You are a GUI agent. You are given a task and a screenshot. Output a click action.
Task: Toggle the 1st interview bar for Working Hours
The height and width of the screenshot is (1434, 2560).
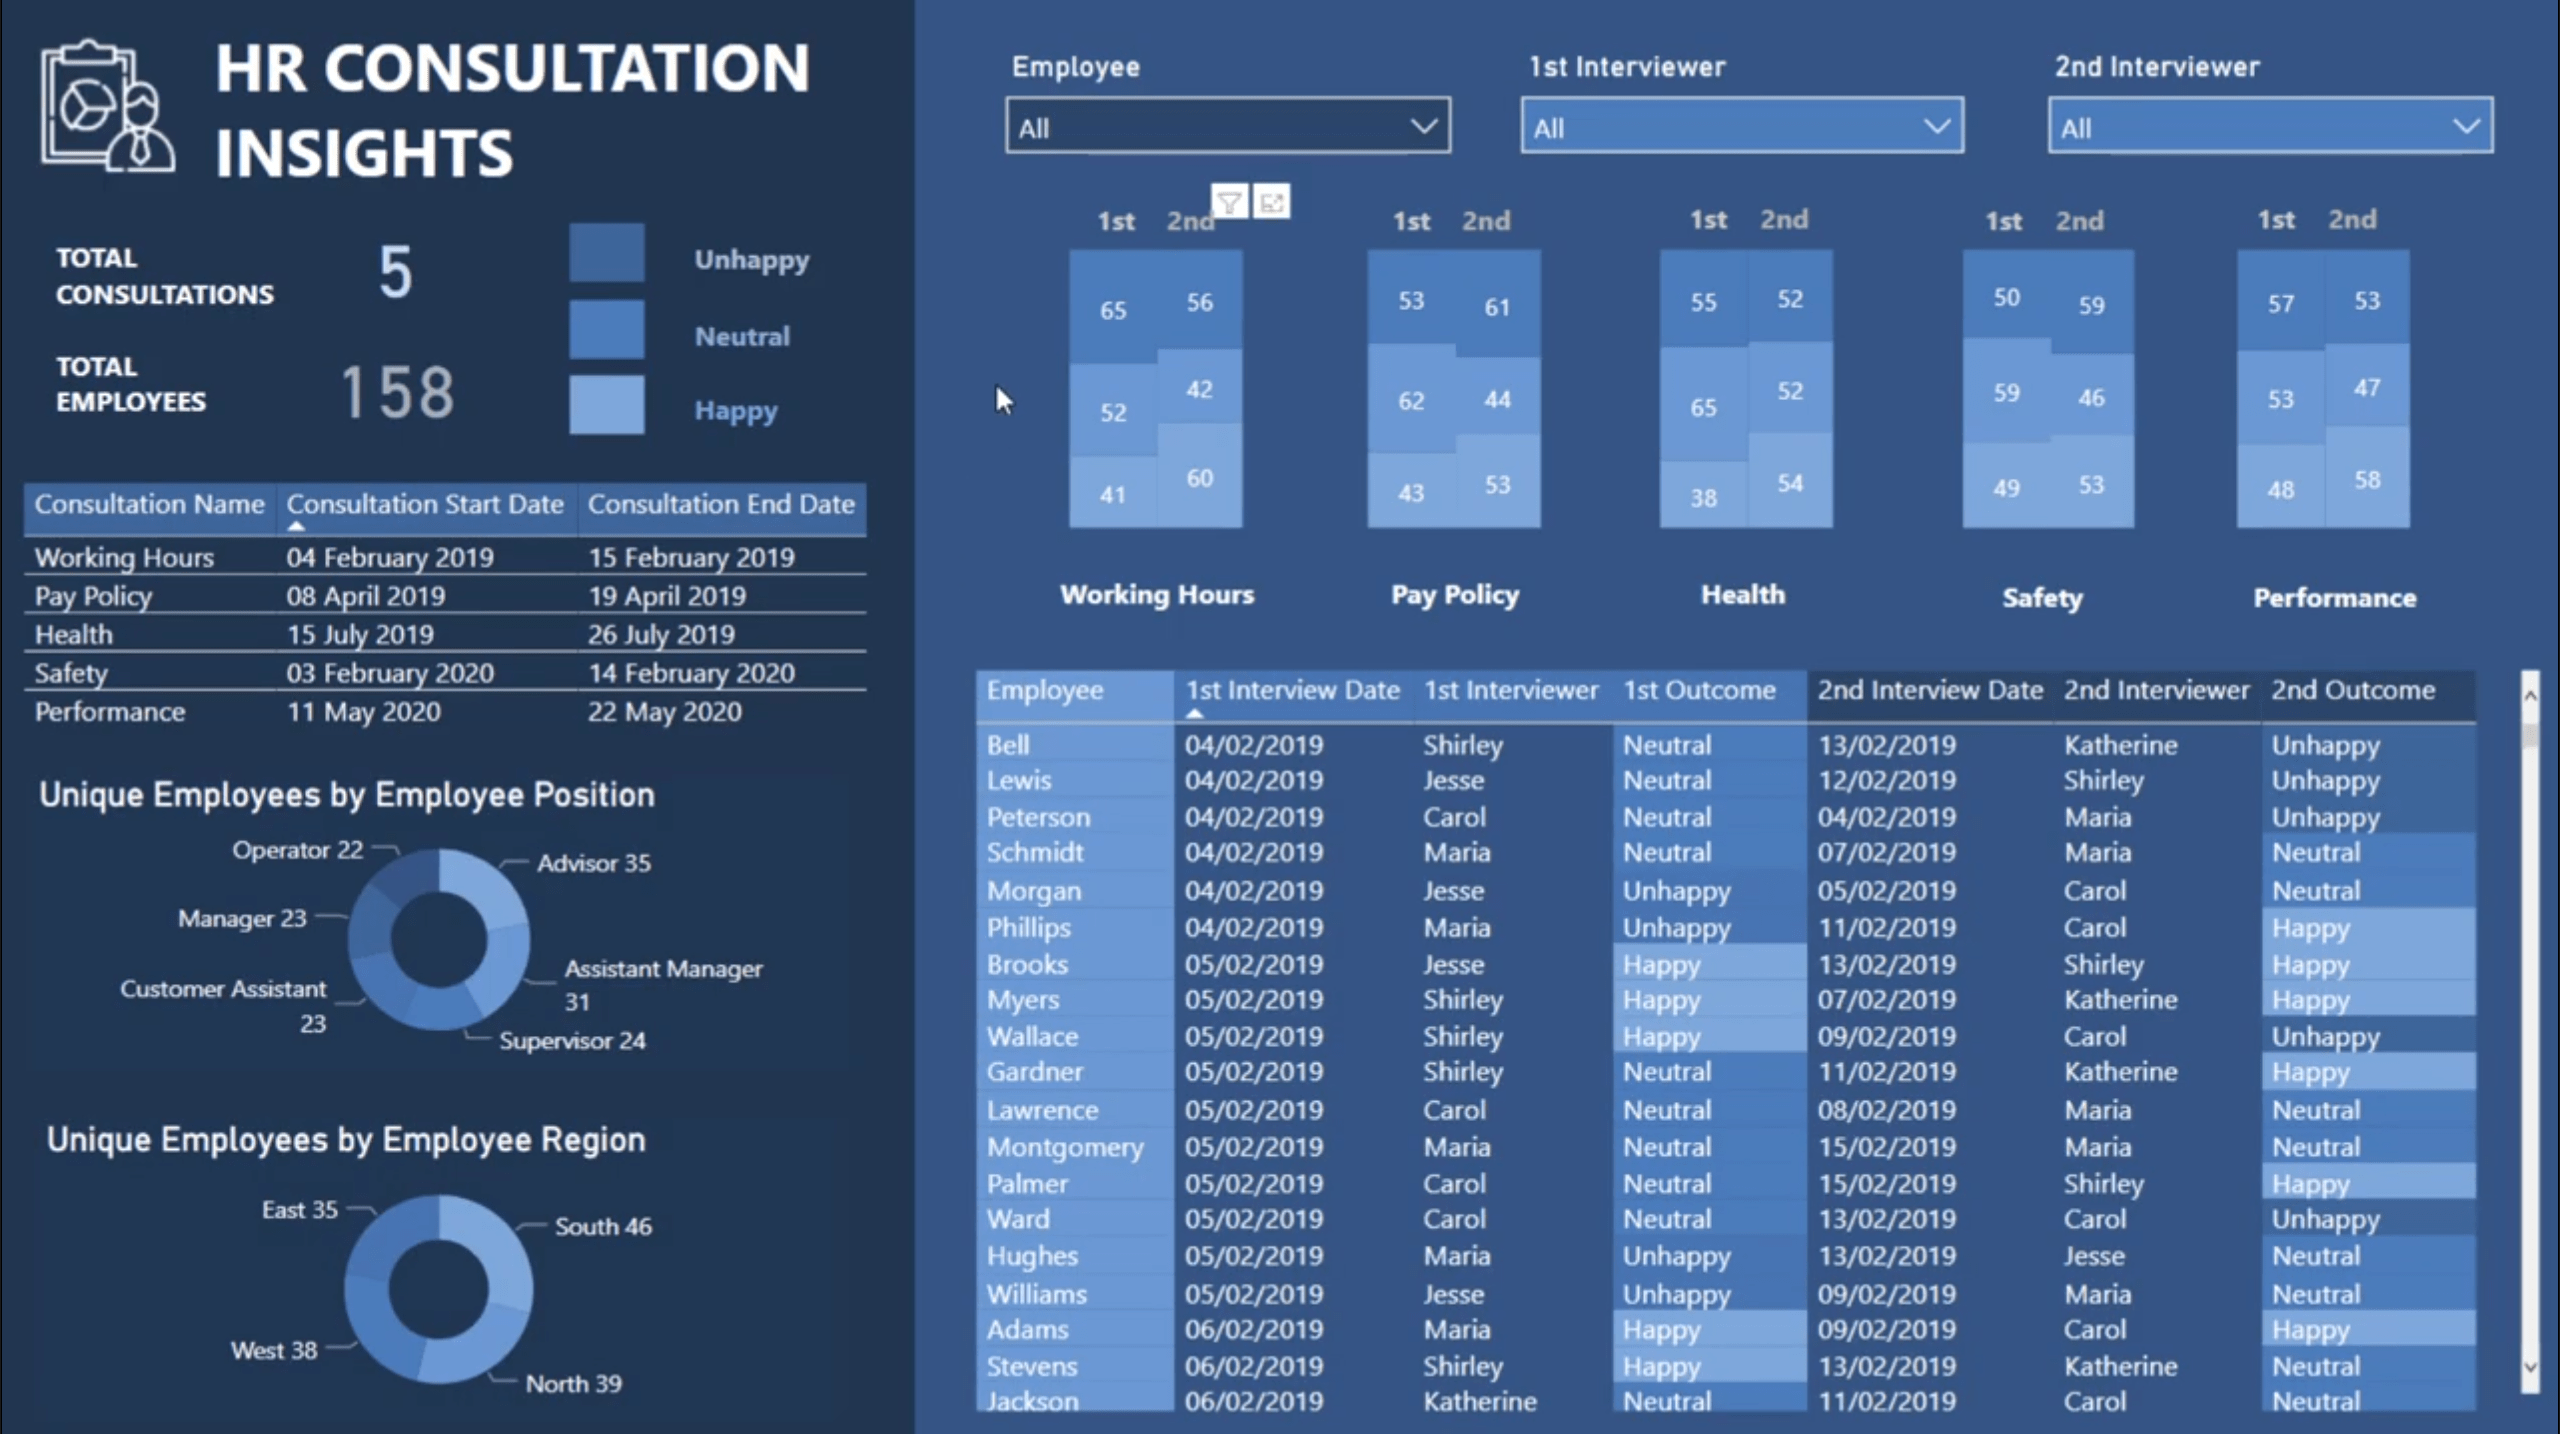[x=1115, y=395]
